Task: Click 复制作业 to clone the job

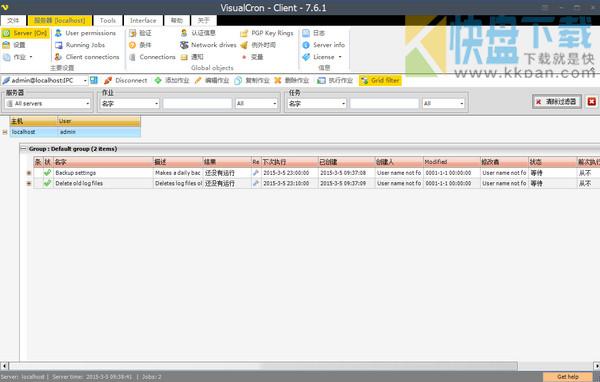Action: coord(252,80)
